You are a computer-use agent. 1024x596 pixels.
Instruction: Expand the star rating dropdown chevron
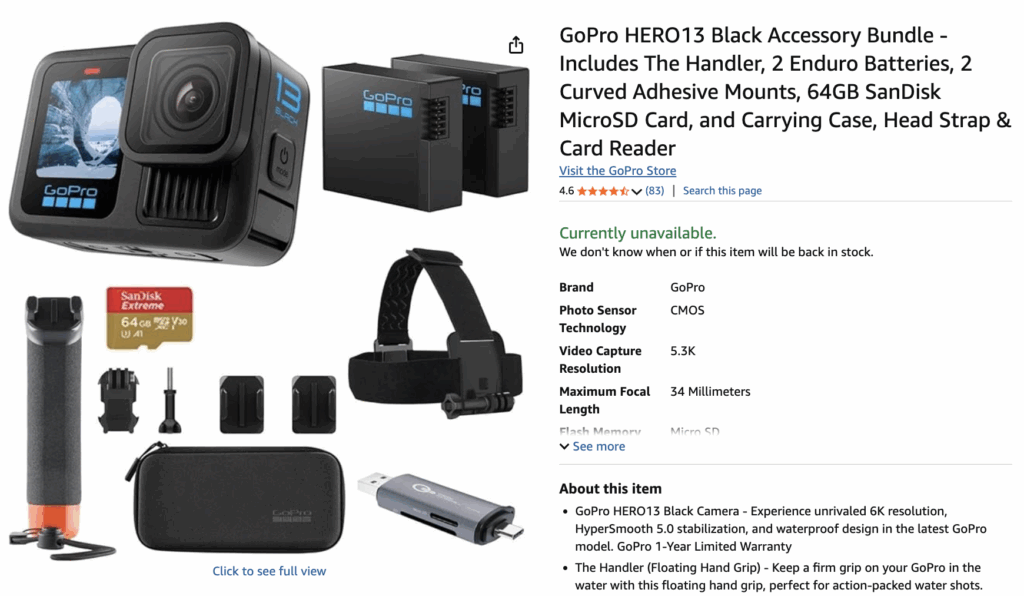tap(636, 191)
